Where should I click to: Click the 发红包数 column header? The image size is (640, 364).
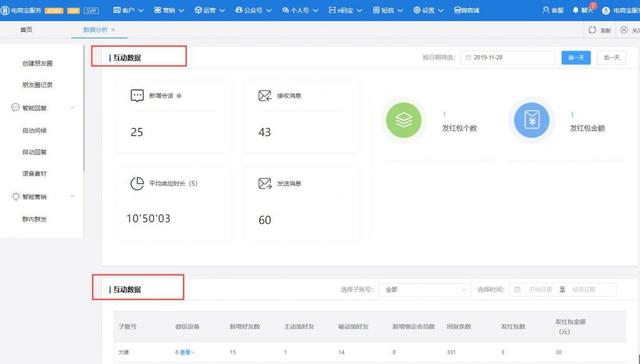tap(513, 326)
